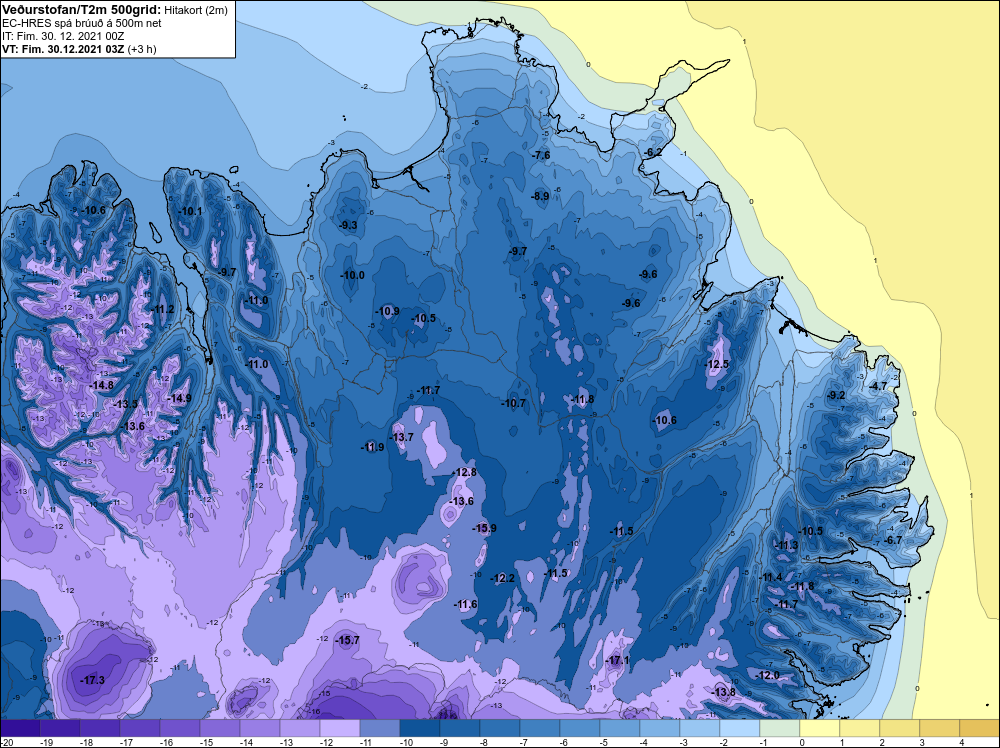Click the -17.1 temperature value
The image size is (1000, 748).
(x=617, y=660)
